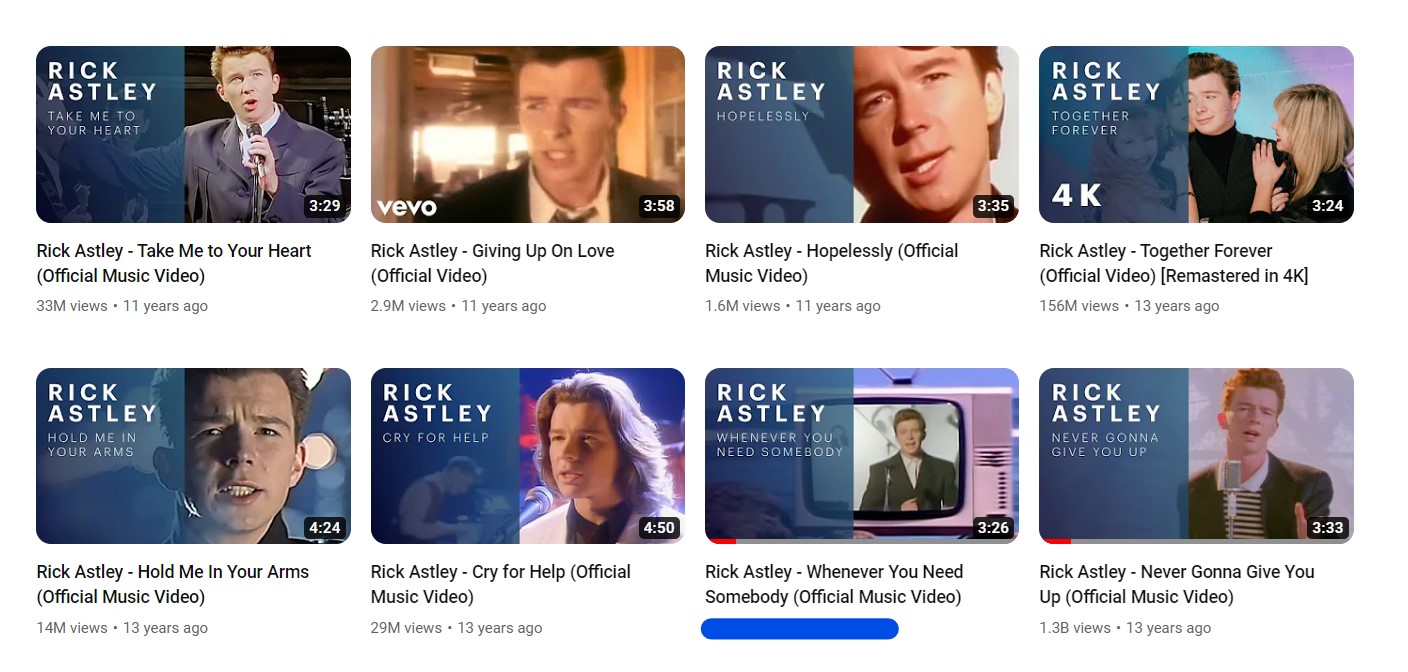Viewport: 1408px width, 672px height.
Task: Click the Giving Up On Love title link
Action: tap(492, 263)
